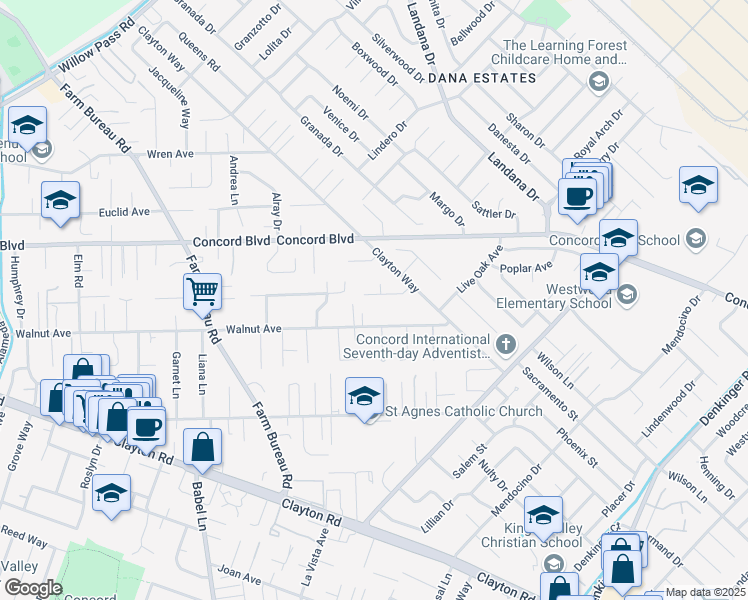Select the Phoenix St street label
Viewport: 748px width, 600px height.
[x=577, y=447]
